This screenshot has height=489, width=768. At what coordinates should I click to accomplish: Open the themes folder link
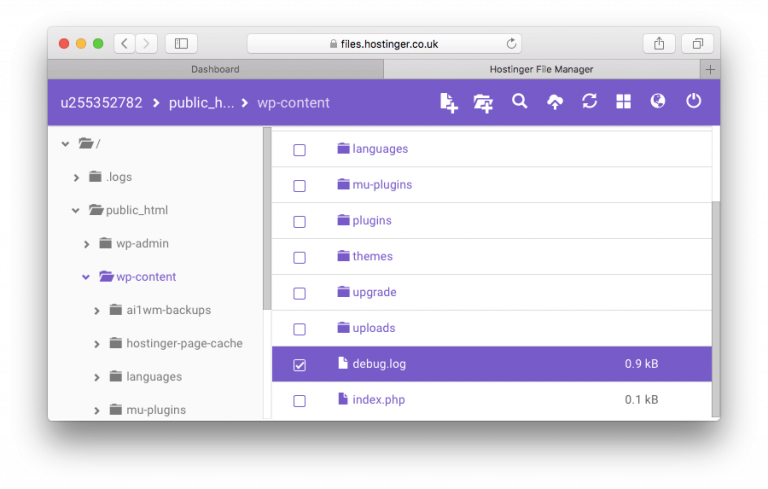tap(372, 256)
